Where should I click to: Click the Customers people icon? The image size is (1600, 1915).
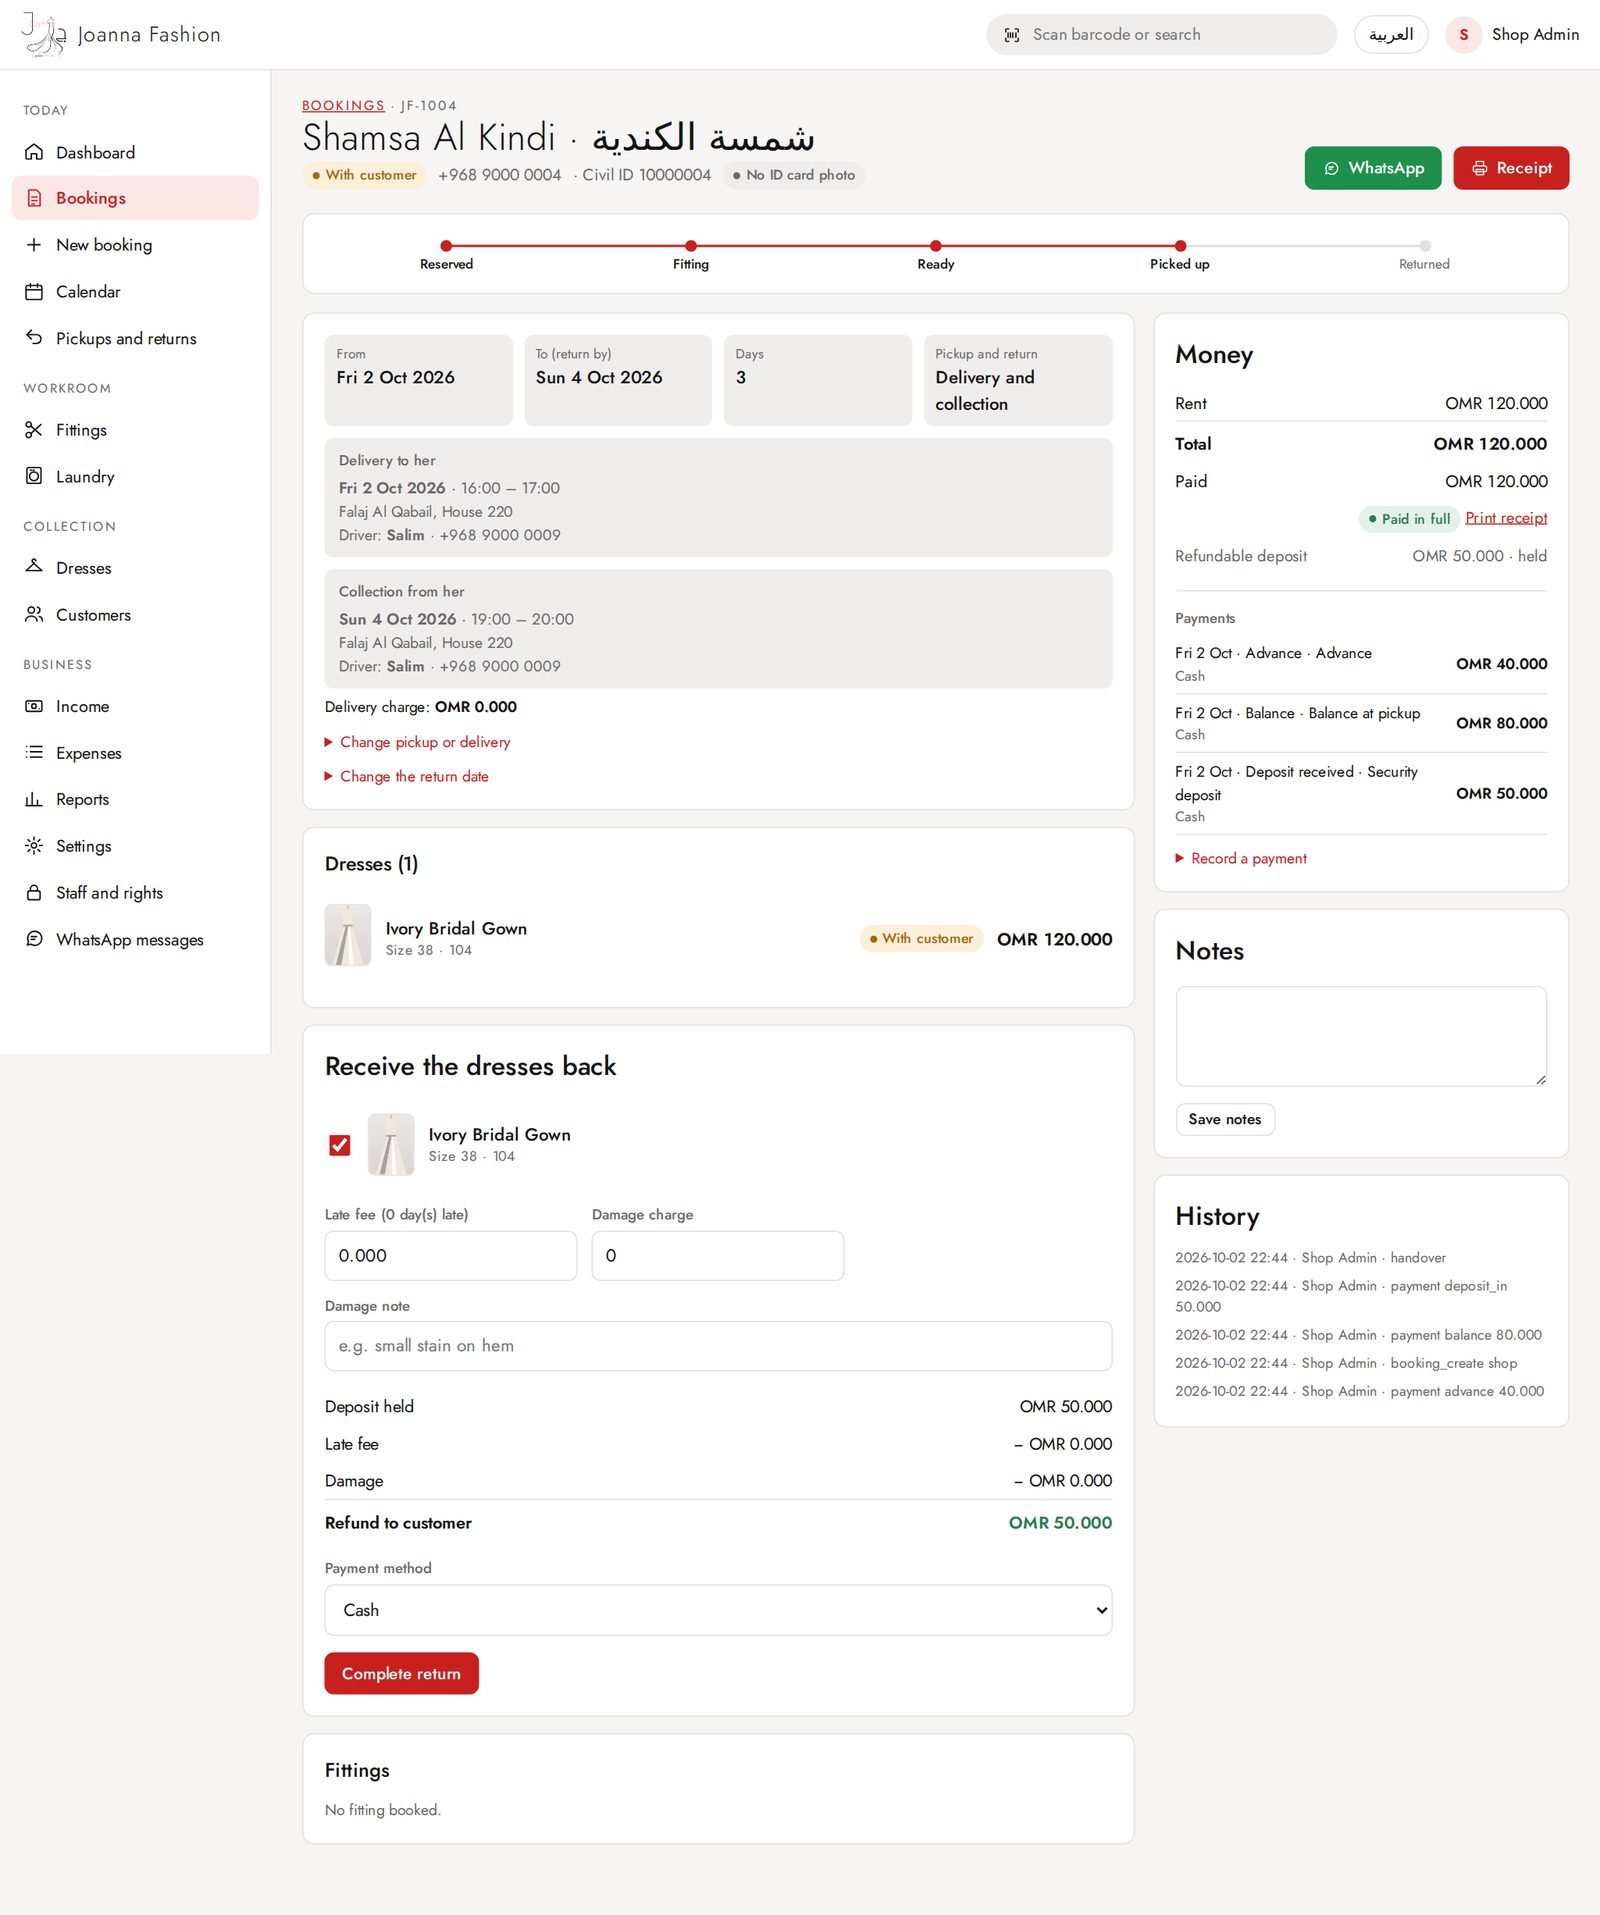(x=34, y=614)
